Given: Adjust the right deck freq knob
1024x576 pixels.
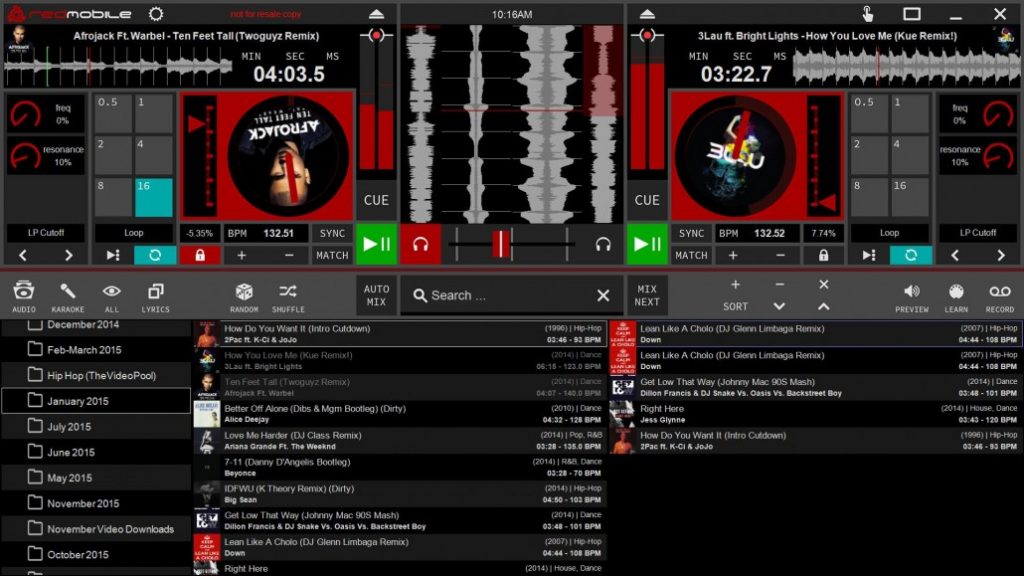Looking at the screenshot, I should pyautogui.click(x=998, y=114).
